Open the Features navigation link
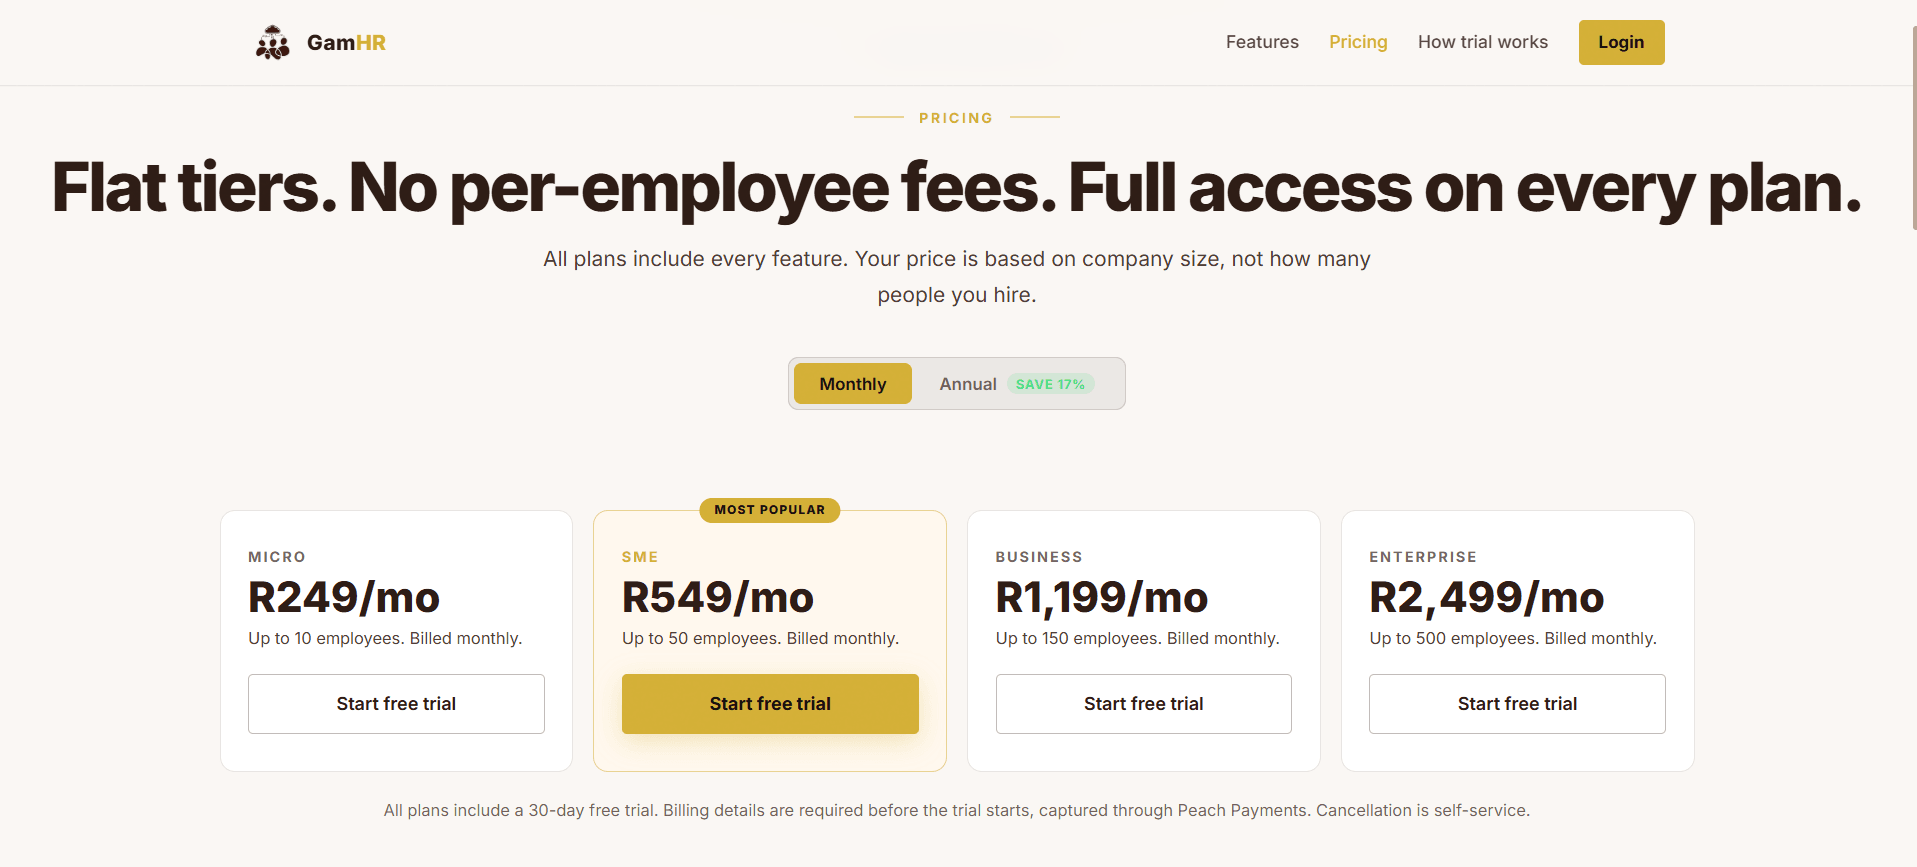The height and width of the screenshot is (867, 1917). pyautogui.click(x=1261, y=42)
